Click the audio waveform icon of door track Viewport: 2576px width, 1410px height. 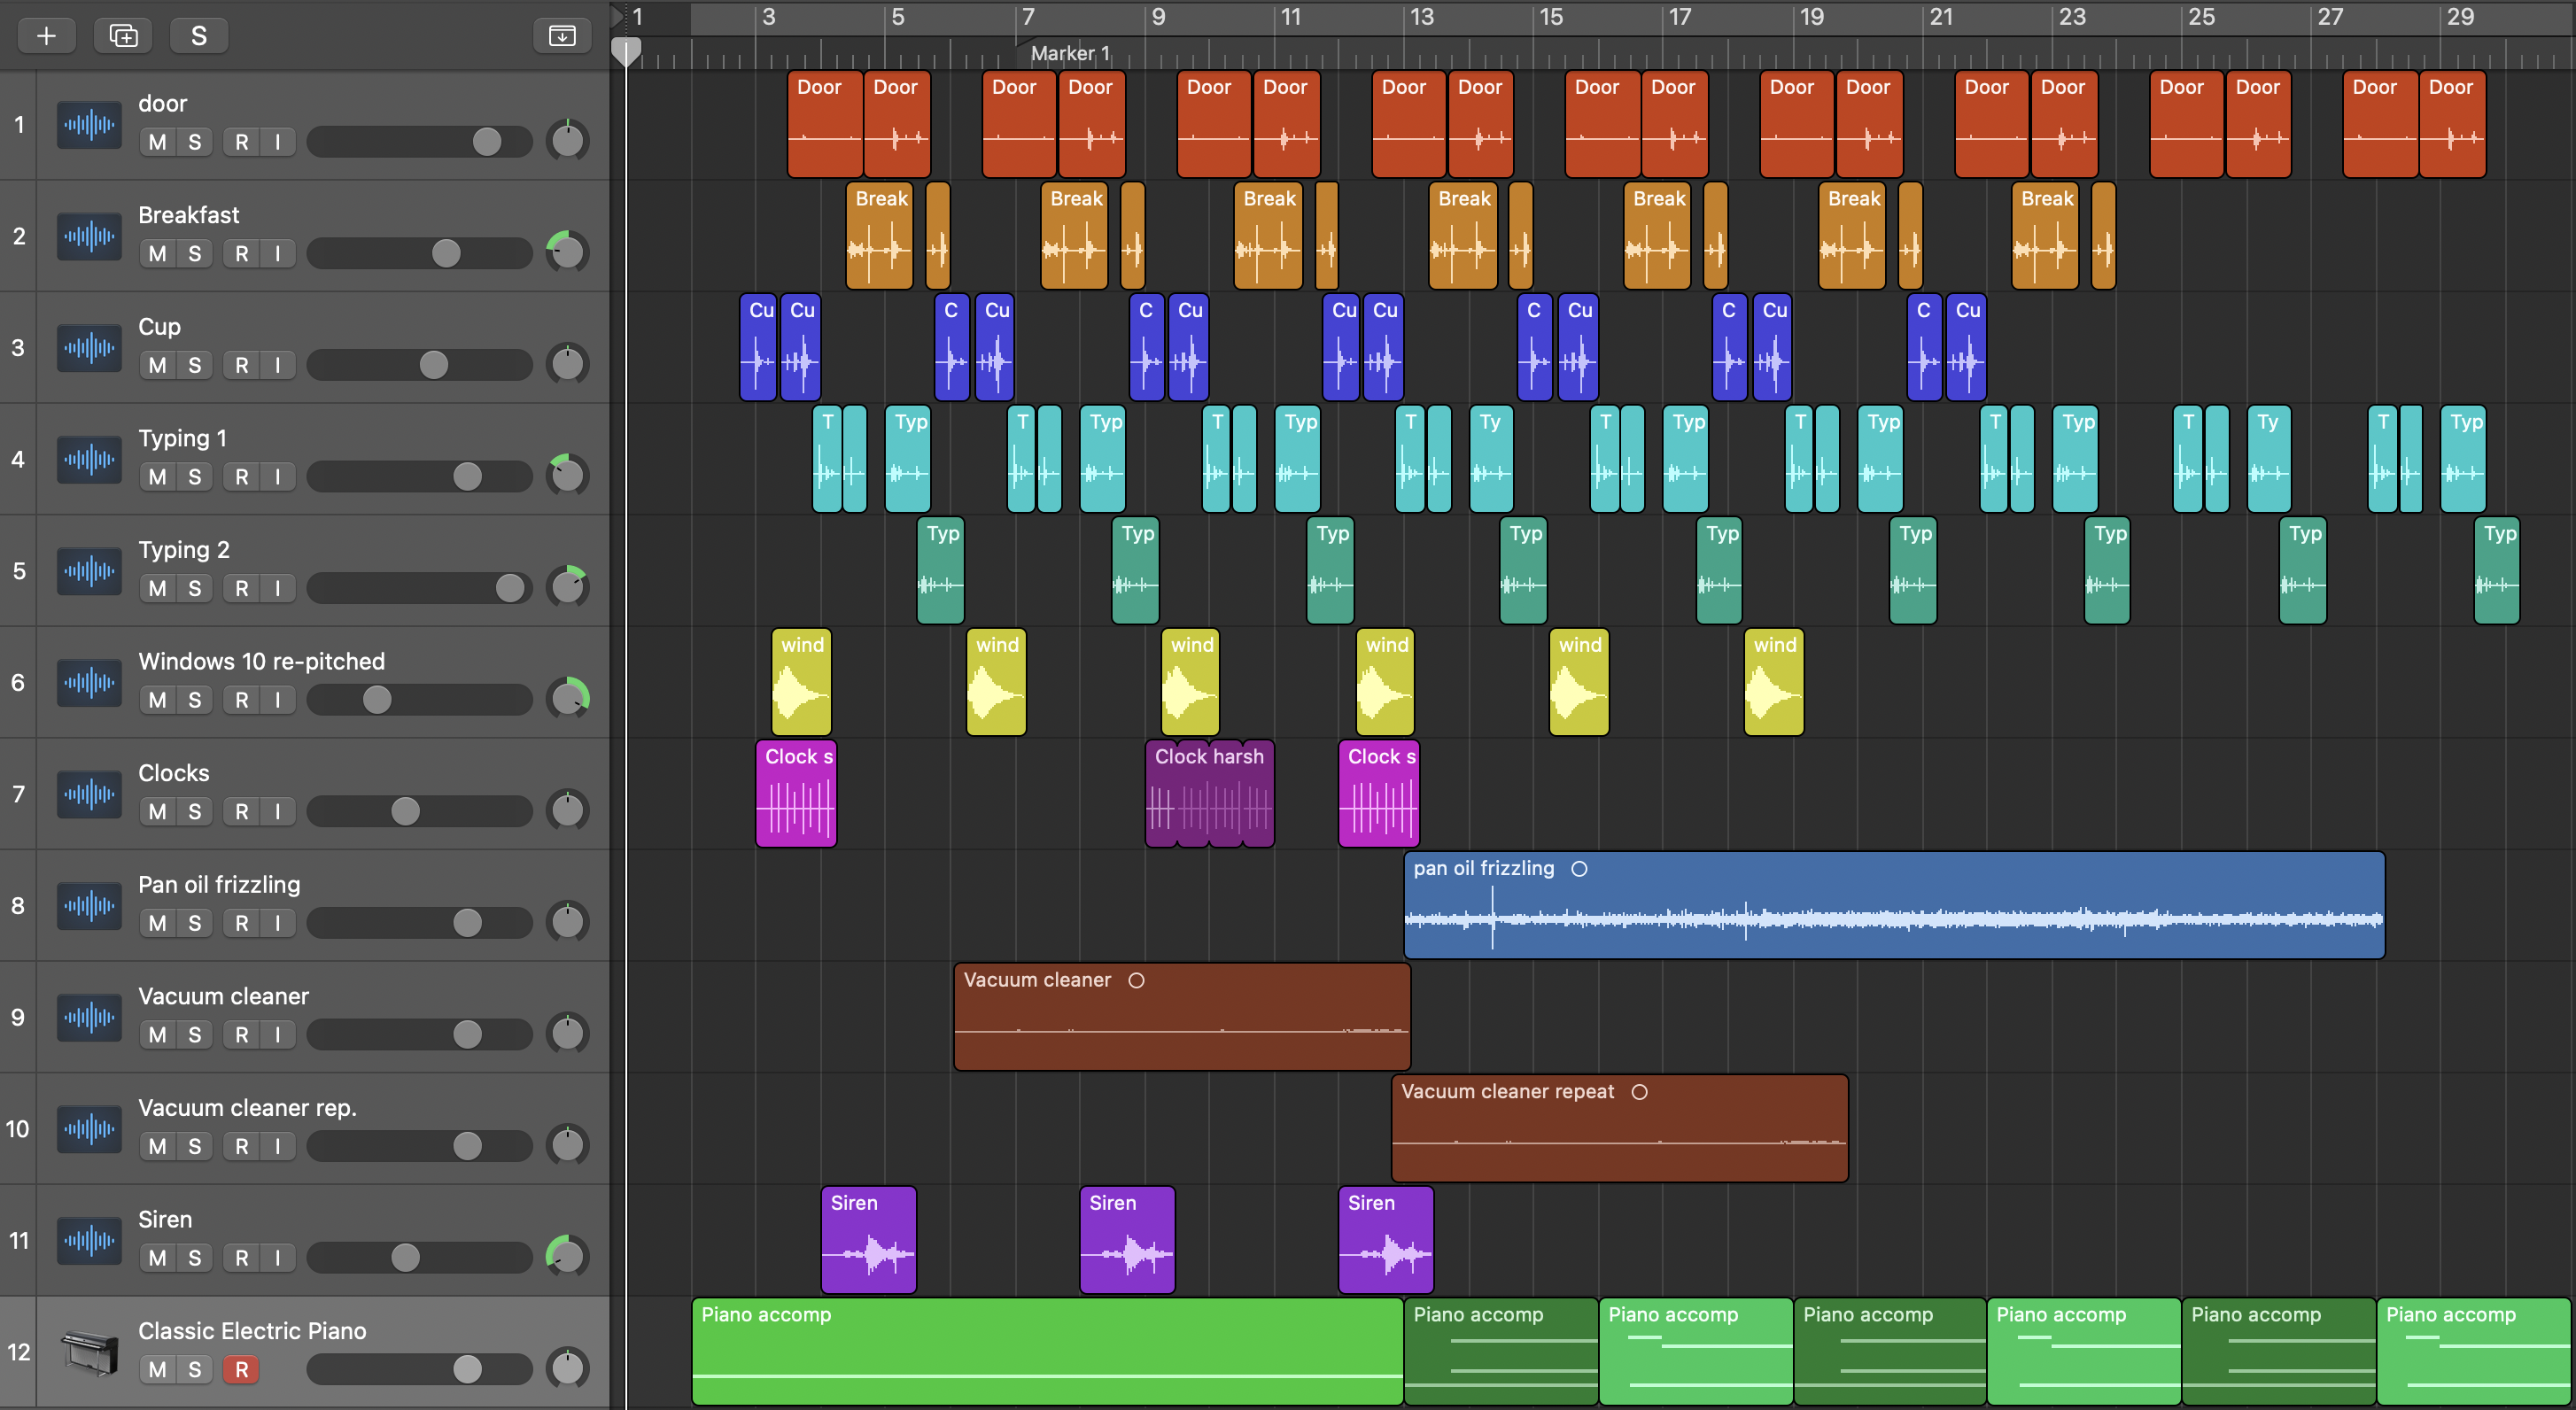89,125
